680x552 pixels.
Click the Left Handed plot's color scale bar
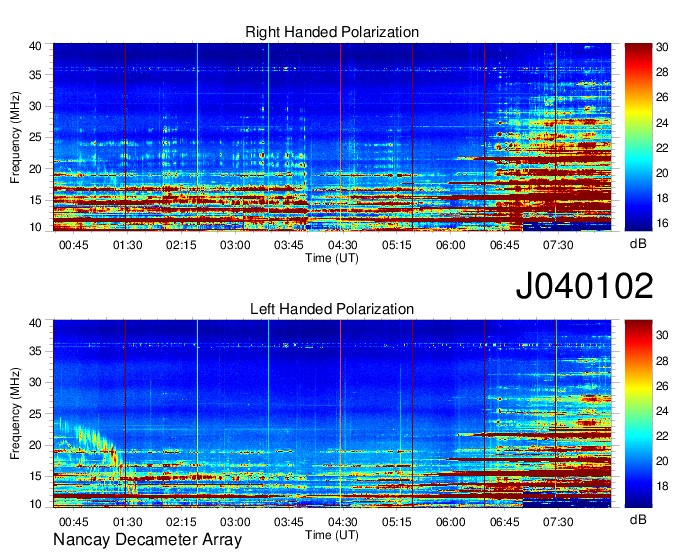click(x=638, y=414)
